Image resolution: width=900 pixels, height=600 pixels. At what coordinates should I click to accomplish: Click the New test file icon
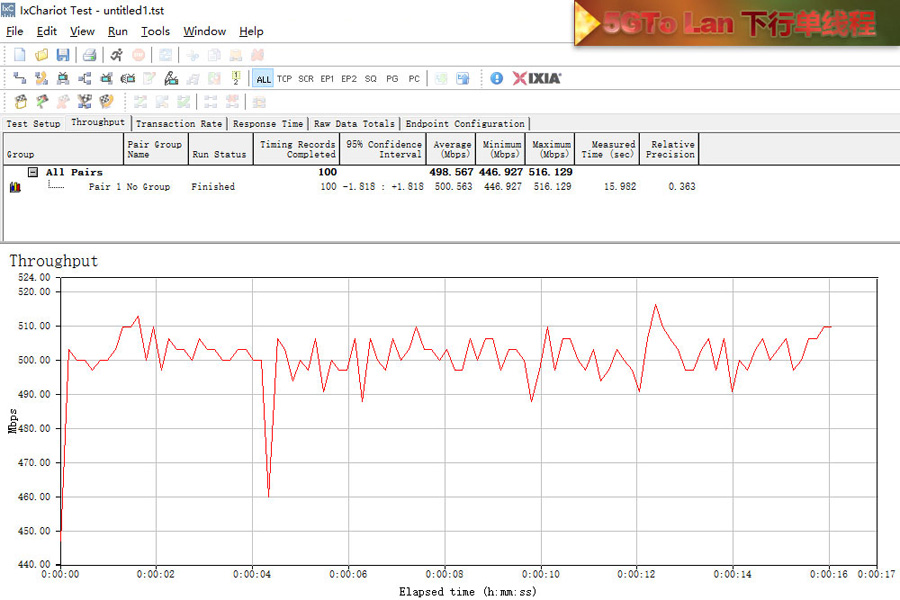click(19, 55)
